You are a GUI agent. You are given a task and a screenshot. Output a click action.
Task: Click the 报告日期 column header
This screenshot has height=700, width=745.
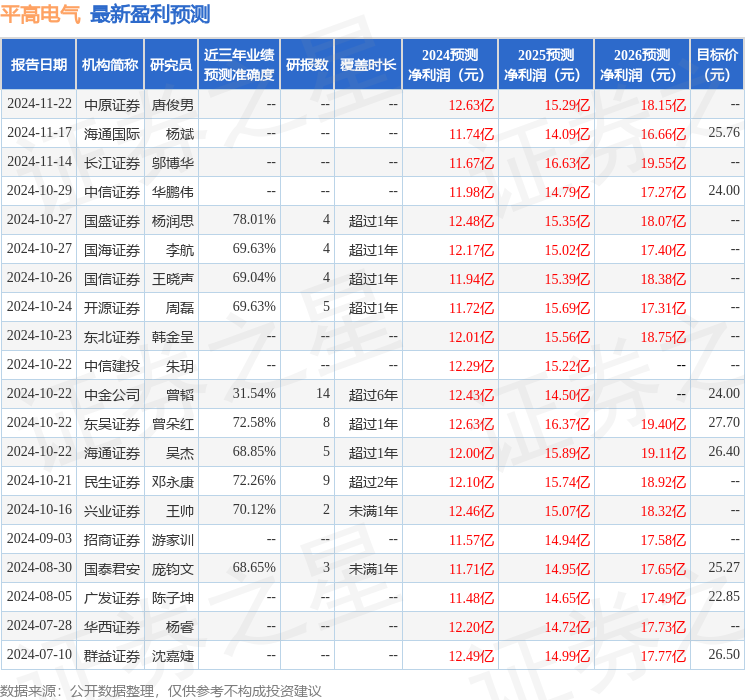tap(38, 65)
